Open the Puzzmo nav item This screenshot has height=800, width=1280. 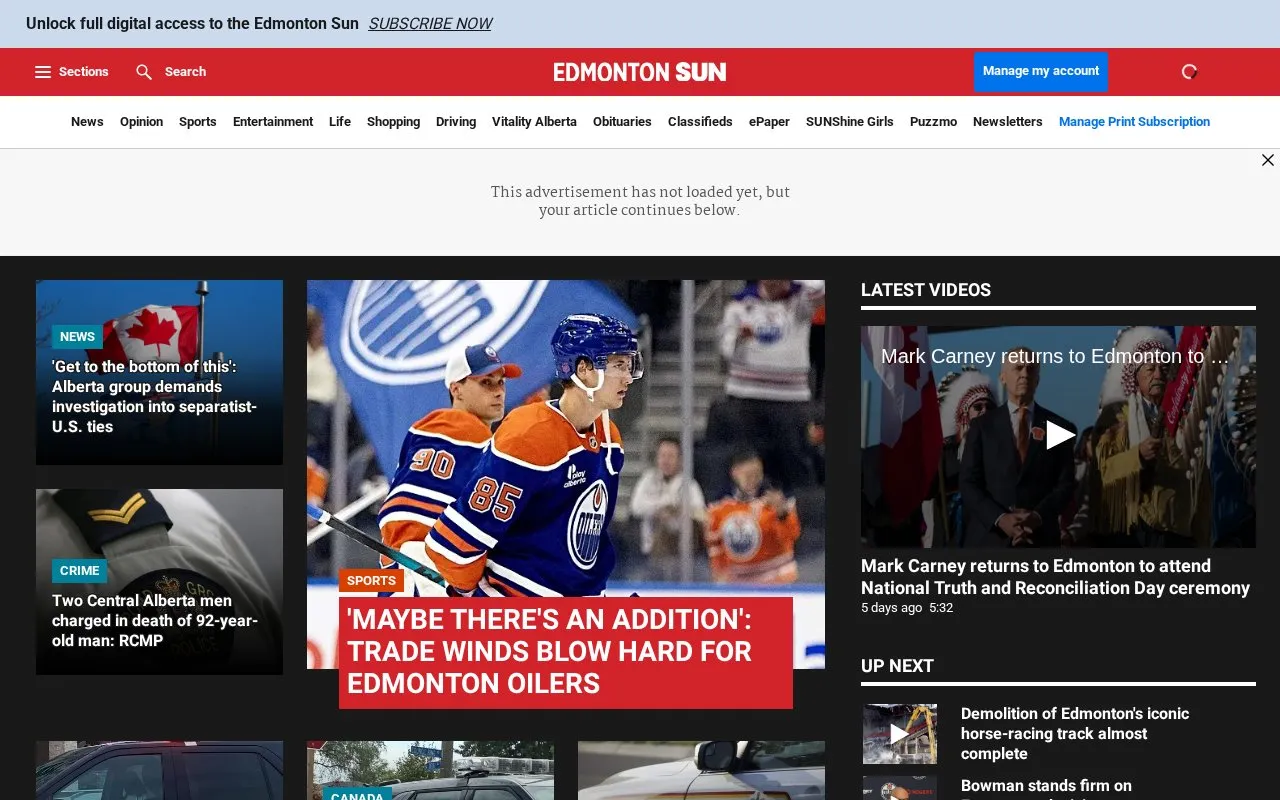(933, 122)
